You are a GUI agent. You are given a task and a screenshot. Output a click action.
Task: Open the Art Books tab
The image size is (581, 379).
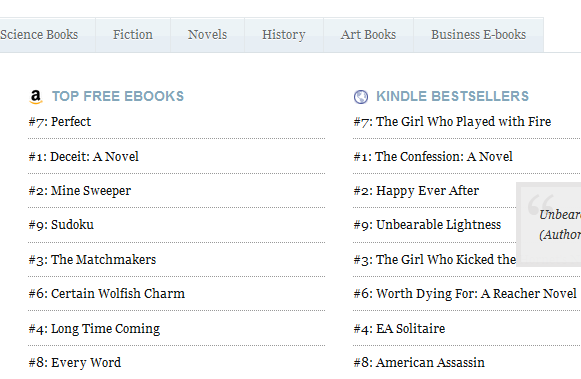coord(368,35)
